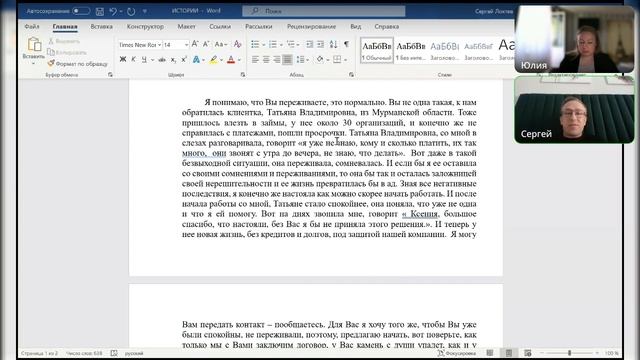Toggle Subscript x₂ formatting

[x=173, y=60]
